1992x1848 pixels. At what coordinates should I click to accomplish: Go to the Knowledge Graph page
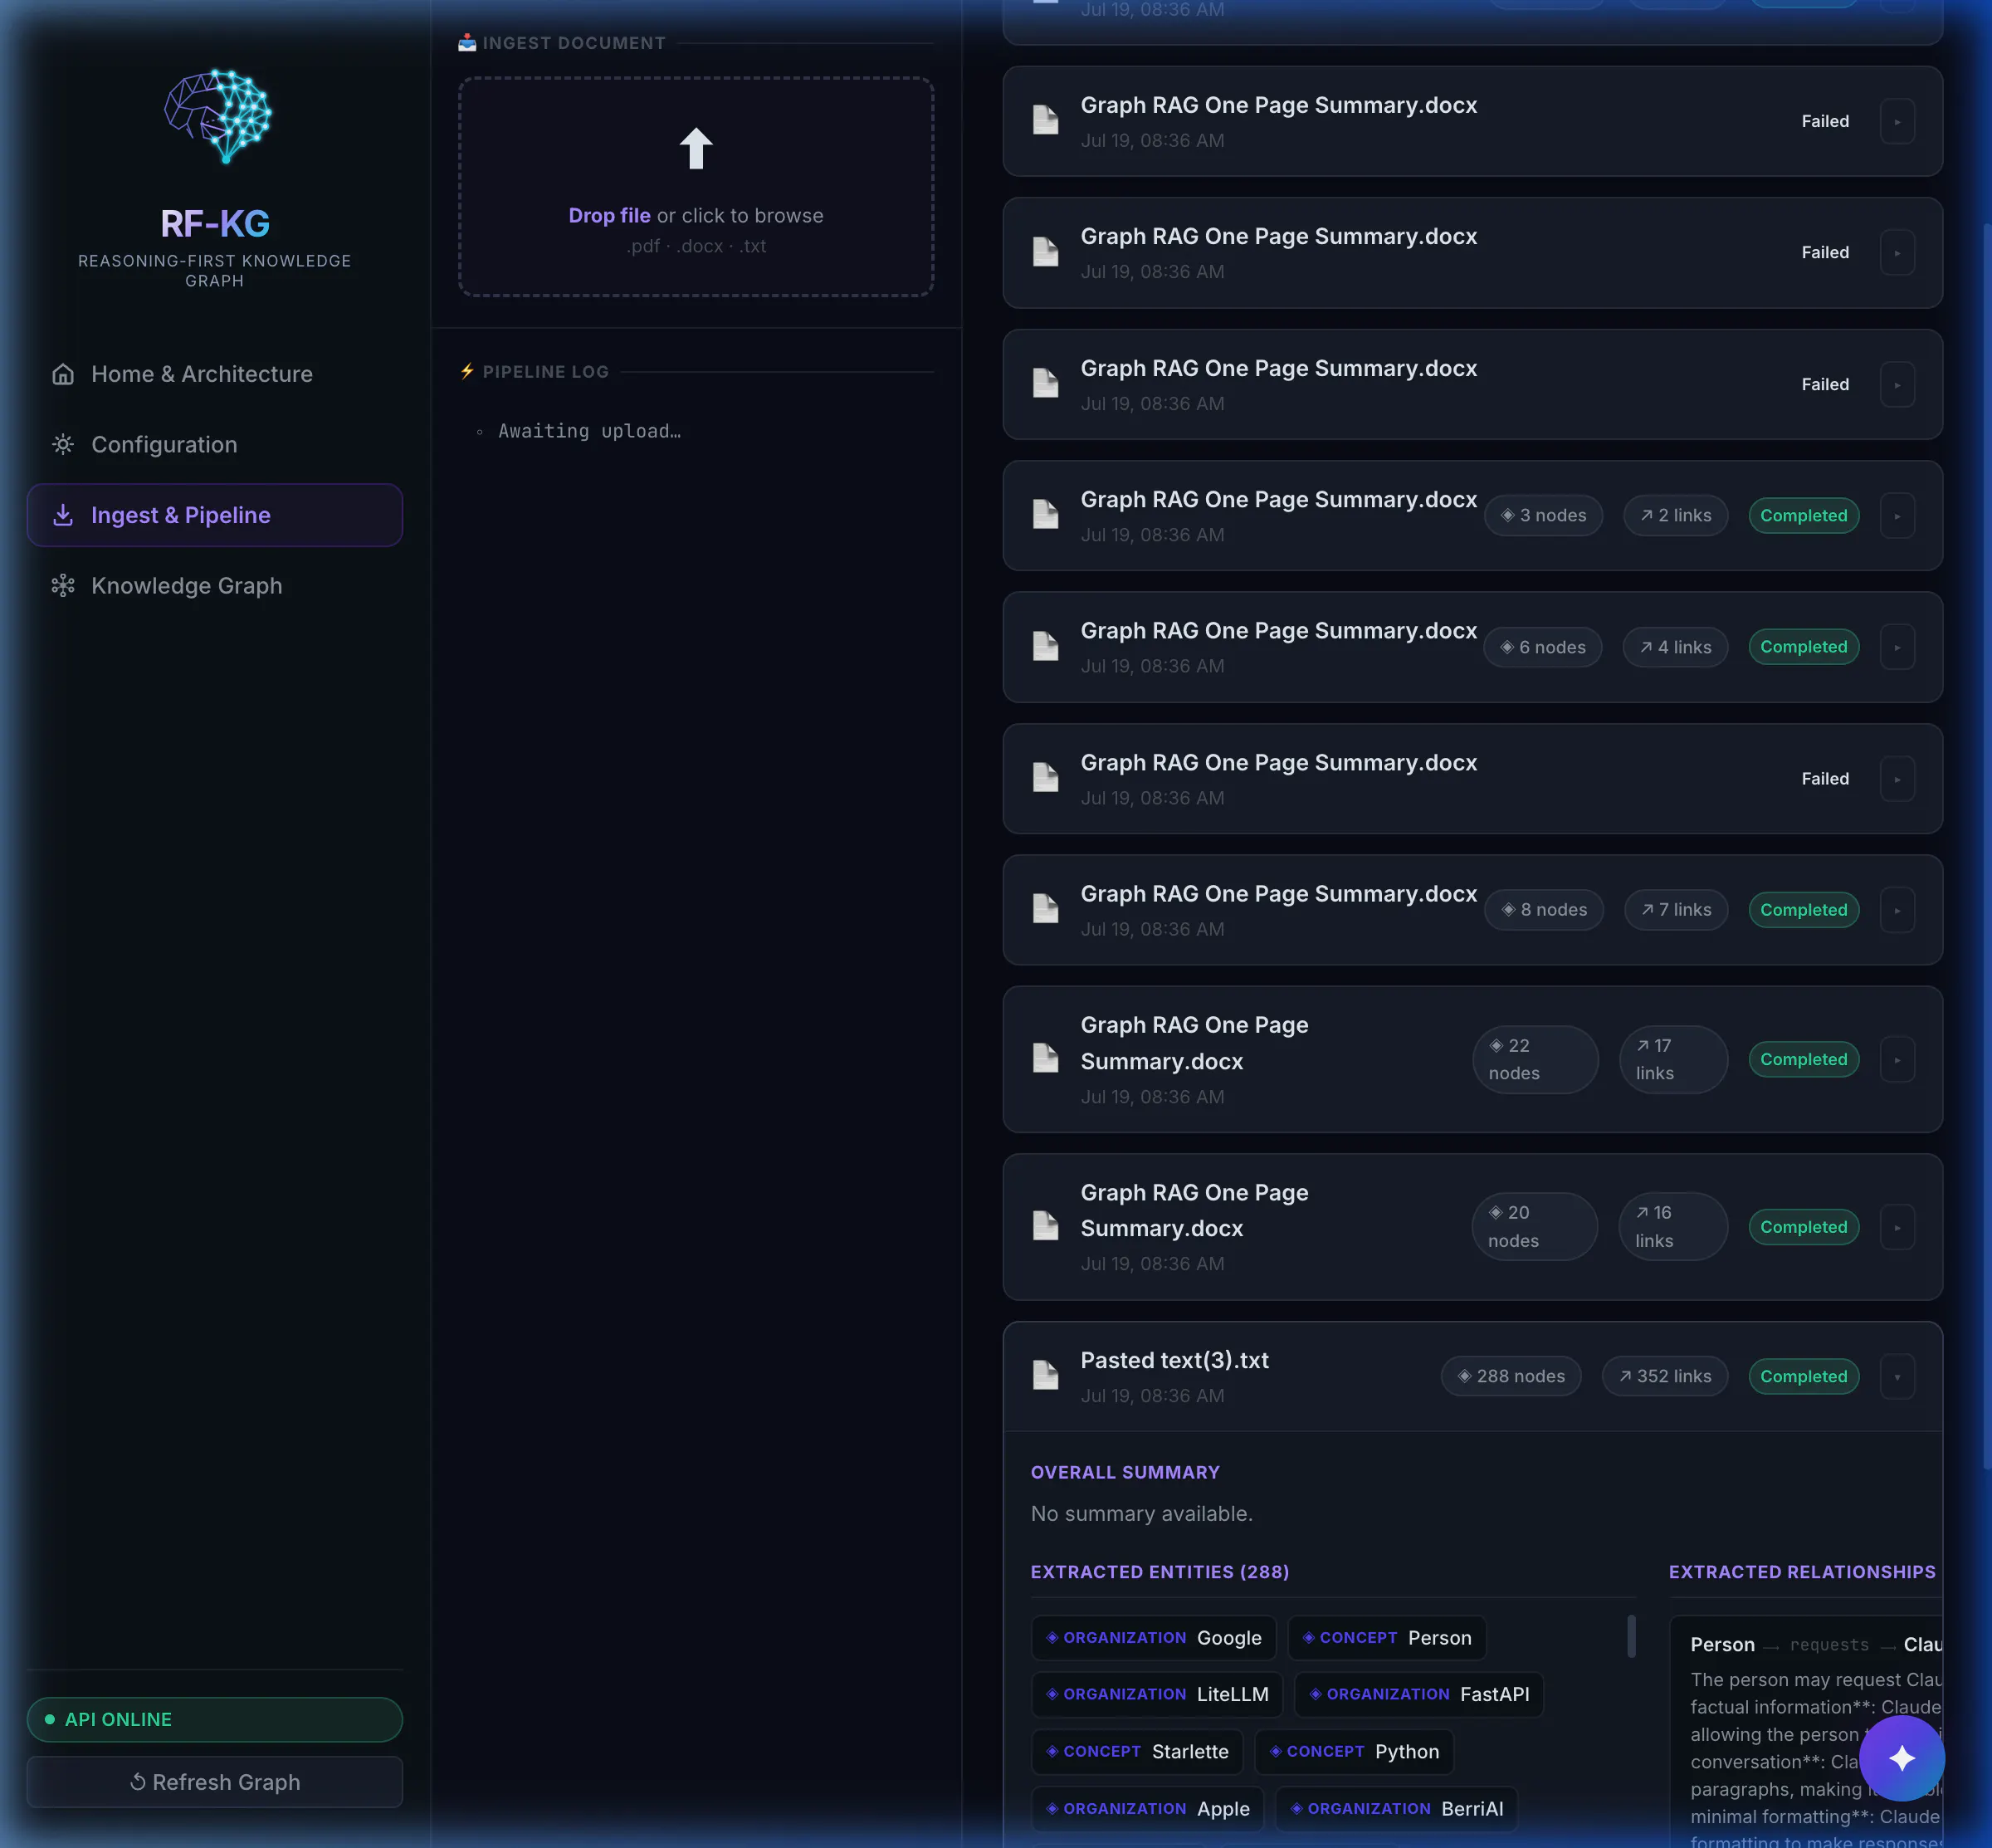pos(215,586)
